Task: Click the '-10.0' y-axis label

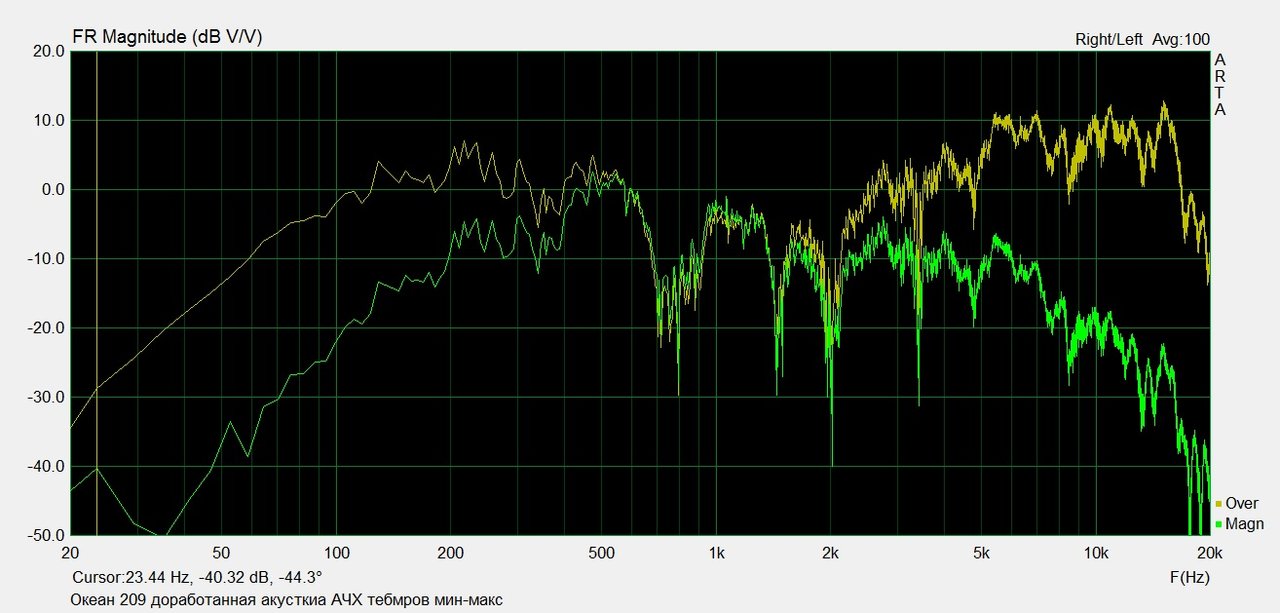Action: pyautogui.click(x=45, y=259)
